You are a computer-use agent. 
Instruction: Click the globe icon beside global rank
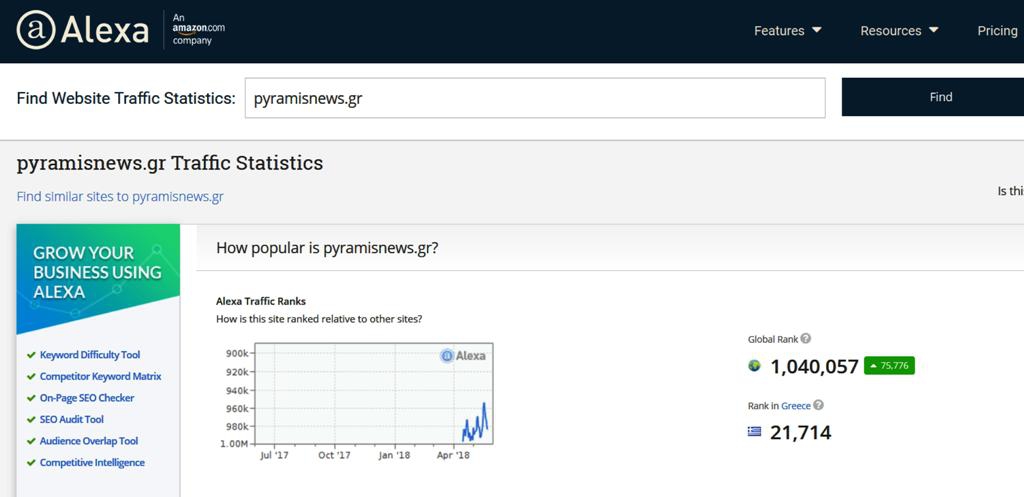[x=755, y=366]
